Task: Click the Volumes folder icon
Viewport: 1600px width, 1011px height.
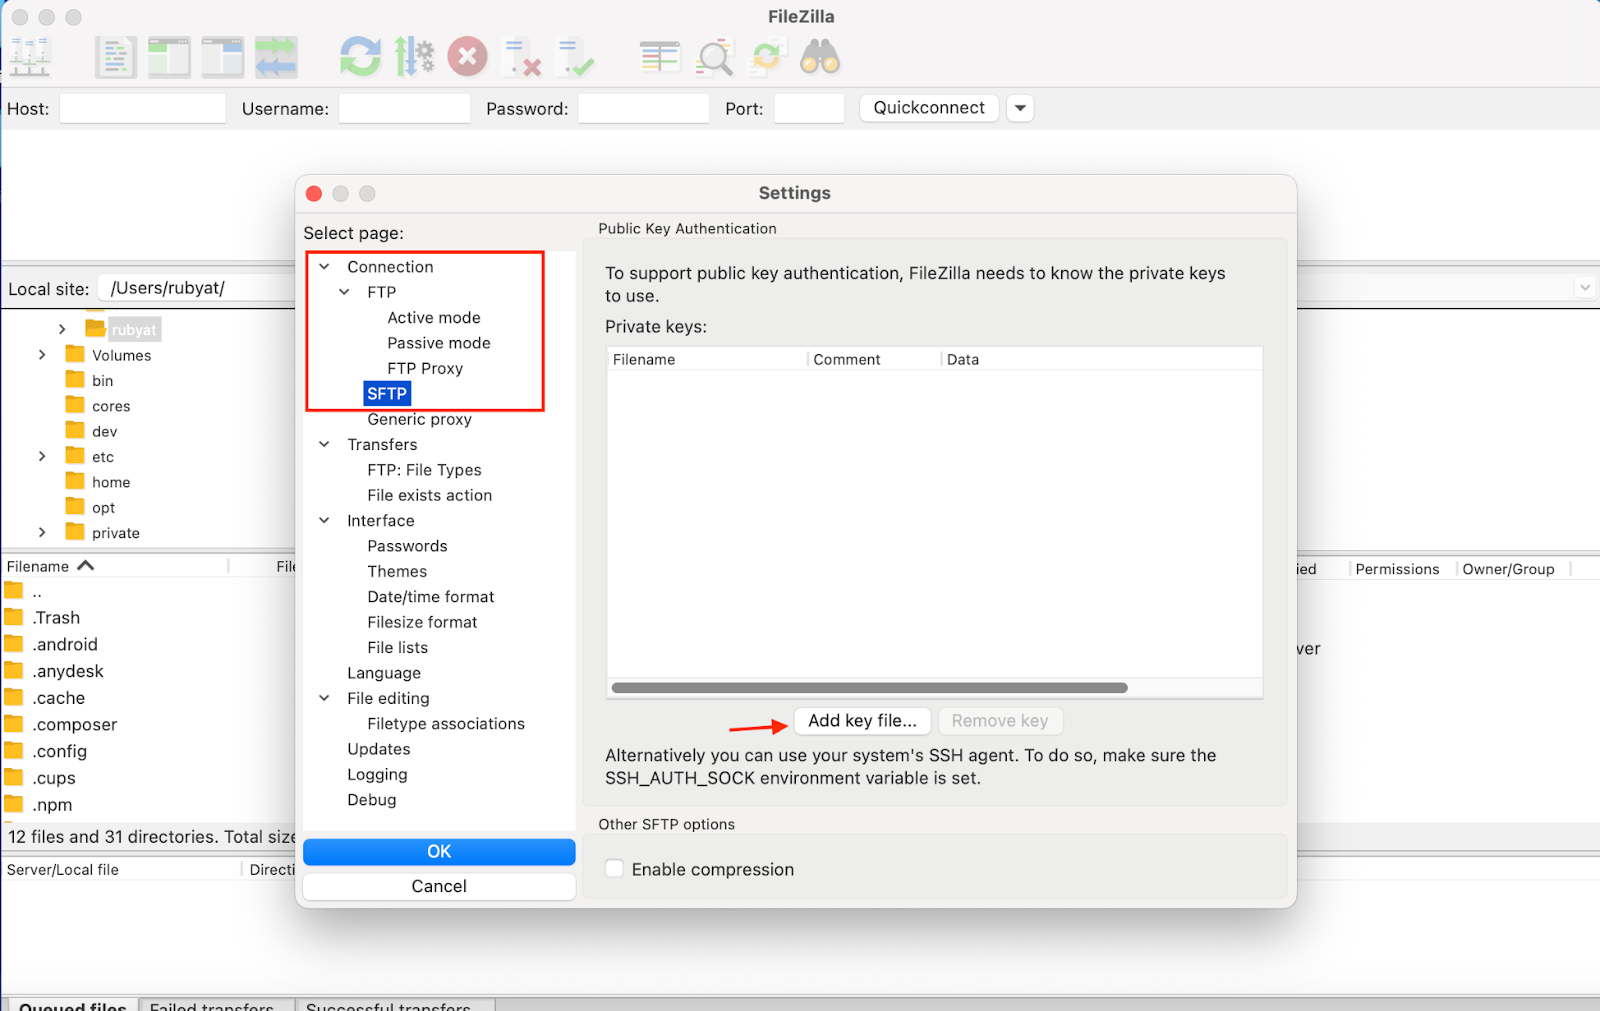Action: [x=75, y=354]
